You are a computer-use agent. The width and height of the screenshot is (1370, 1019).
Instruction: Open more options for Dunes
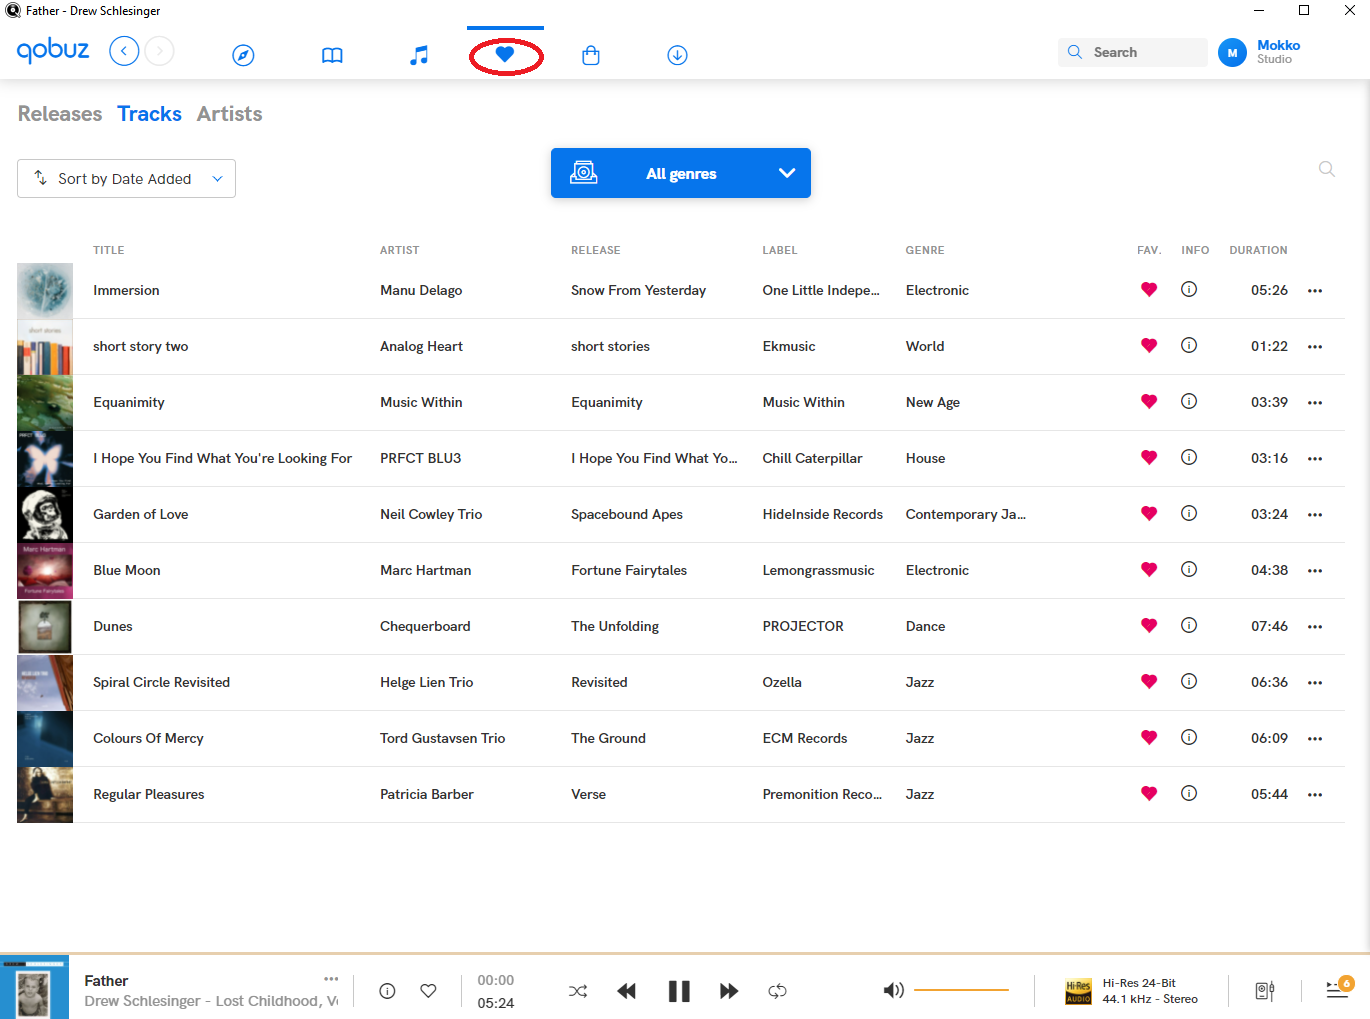click(1315, 627)
